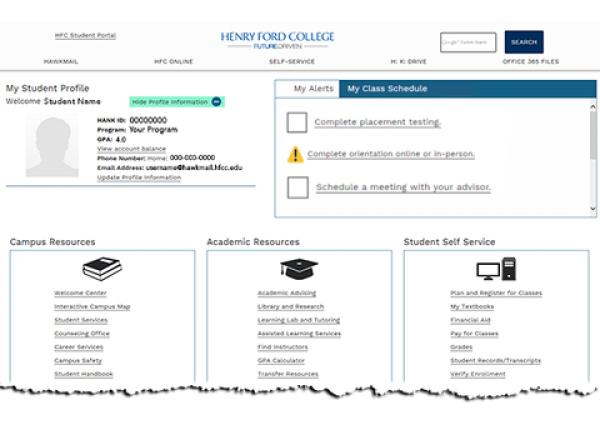Viewport: 600px width, 440px height.
Task: Click the graduation cap icon
Action: point(299,269)
